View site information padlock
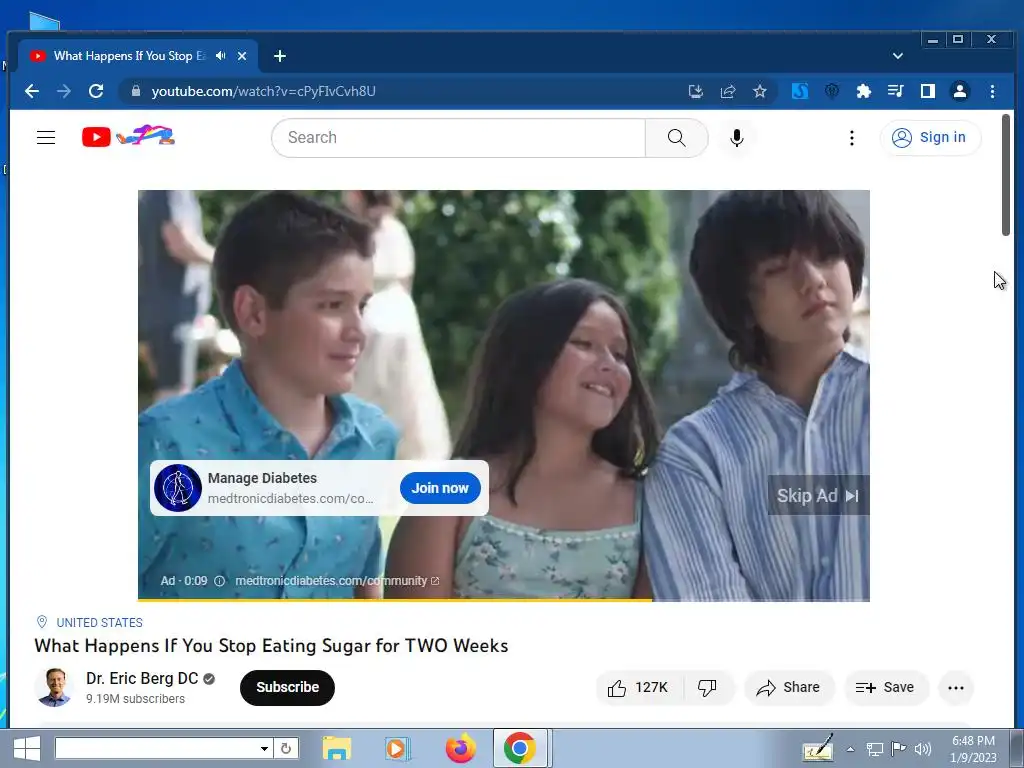Image resolution: width=1024 pixels, height=768 pixels. pos(136,91)
